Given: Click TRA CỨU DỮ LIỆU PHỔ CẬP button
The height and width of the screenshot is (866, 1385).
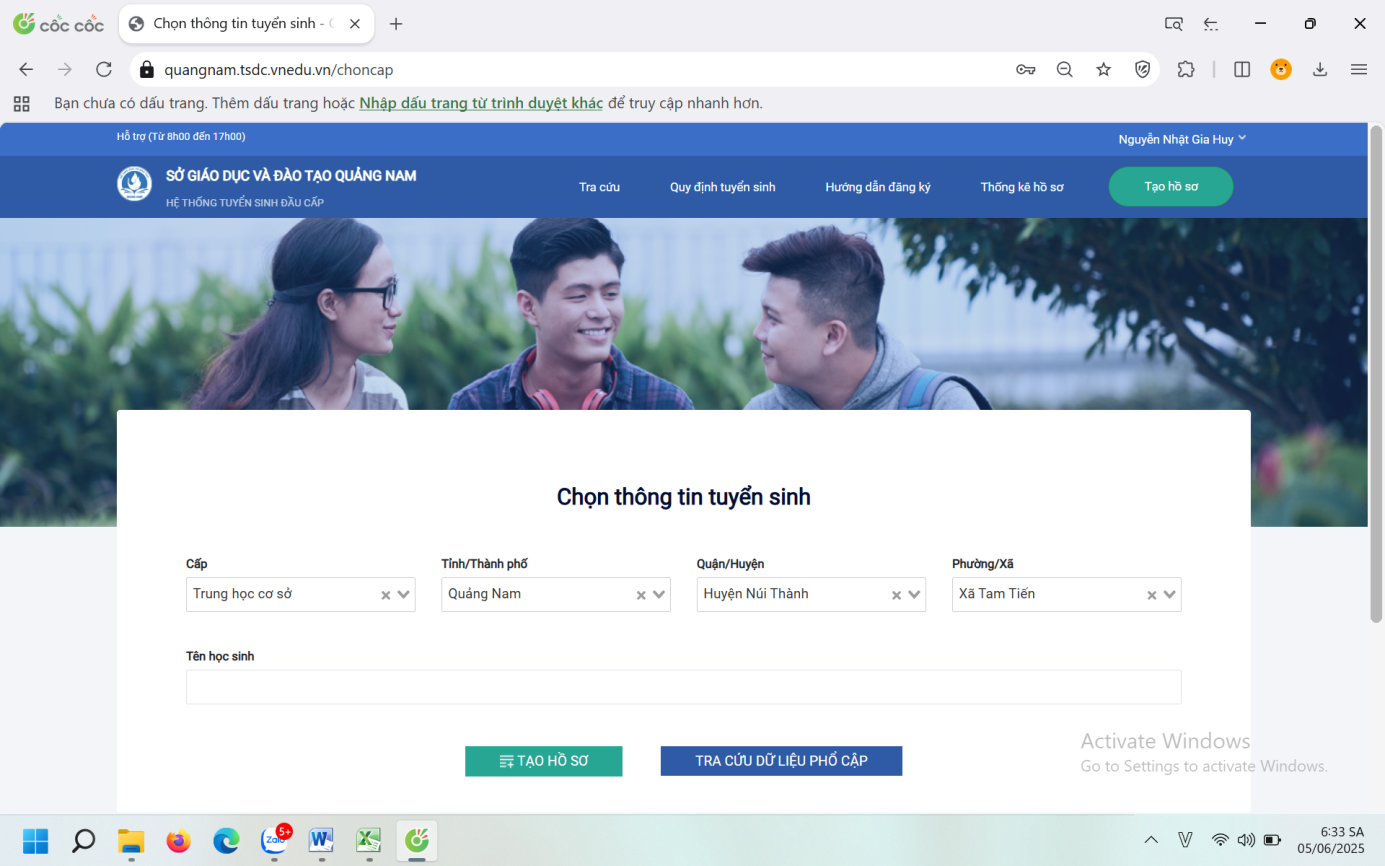Looking at the screenshot, I should [781, 761].
